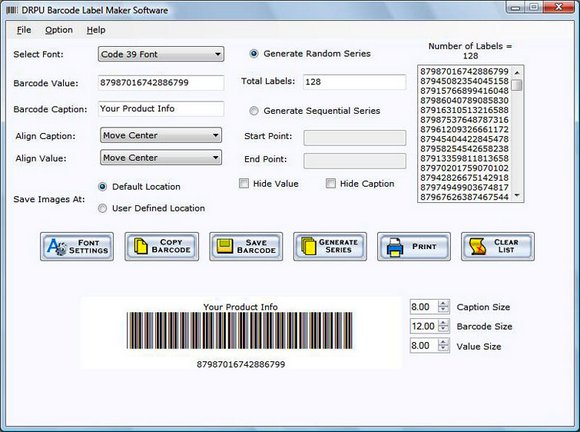580x432 pixels.
Task: Click the label list scroll down arrow
Action: (517, 195)
